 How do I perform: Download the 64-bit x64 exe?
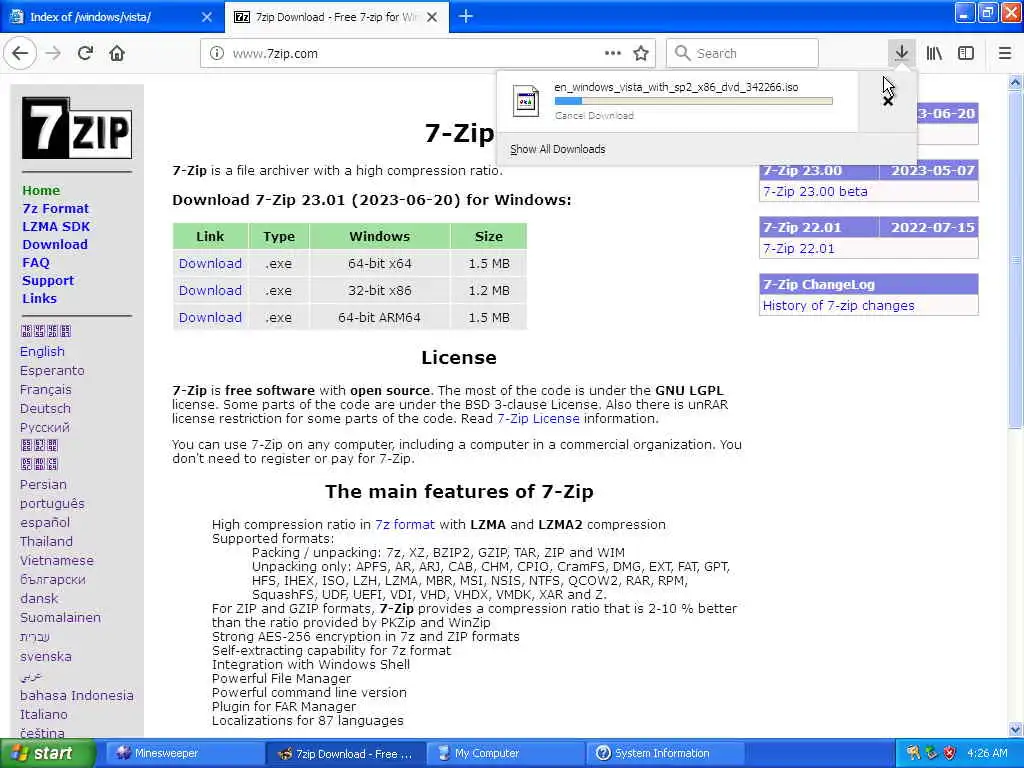210,263
